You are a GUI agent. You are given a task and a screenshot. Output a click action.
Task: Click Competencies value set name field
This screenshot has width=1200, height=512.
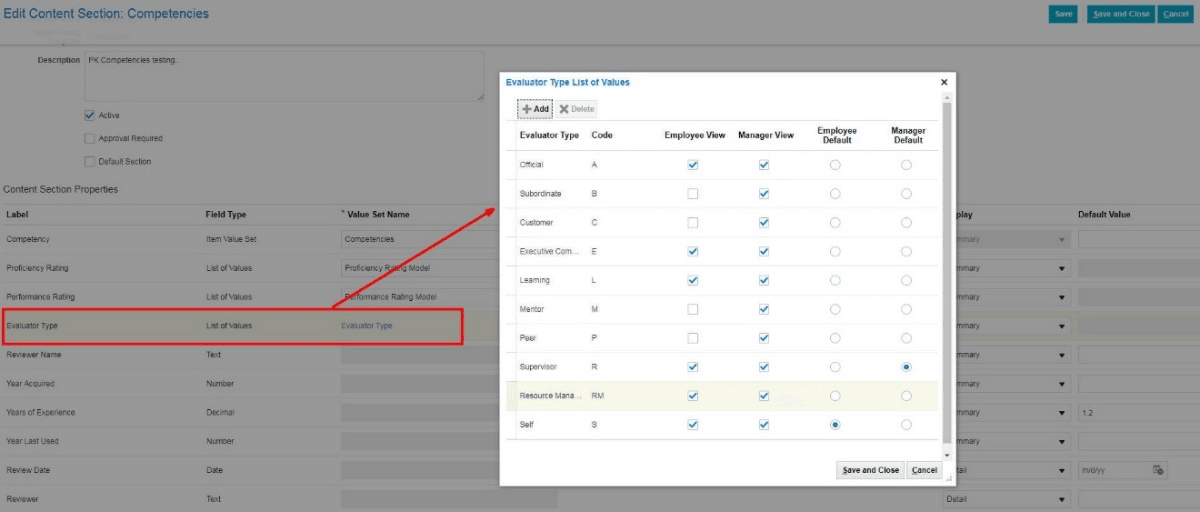coord(420,239)
